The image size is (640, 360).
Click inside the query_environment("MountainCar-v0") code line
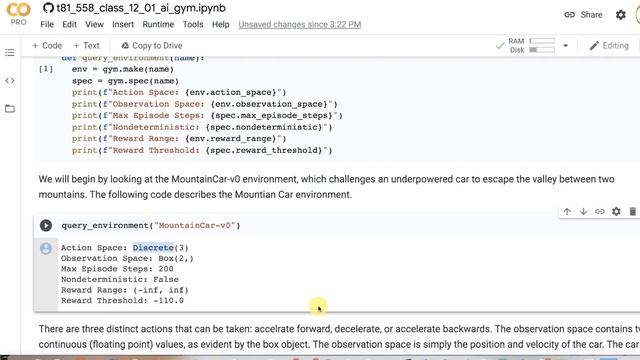tap(151, 225)
